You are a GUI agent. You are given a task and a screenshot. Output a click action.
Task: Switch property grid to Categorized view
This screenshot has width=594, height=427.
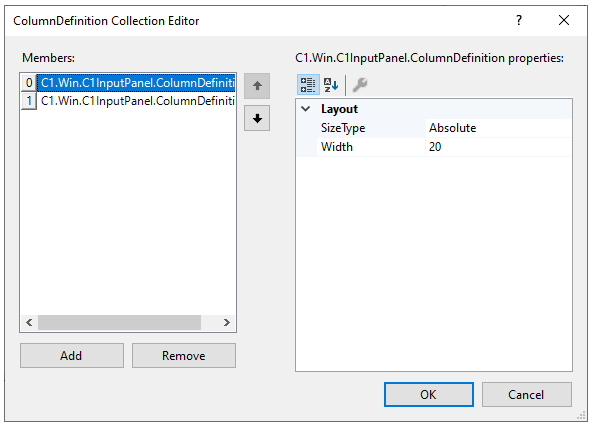308,84
